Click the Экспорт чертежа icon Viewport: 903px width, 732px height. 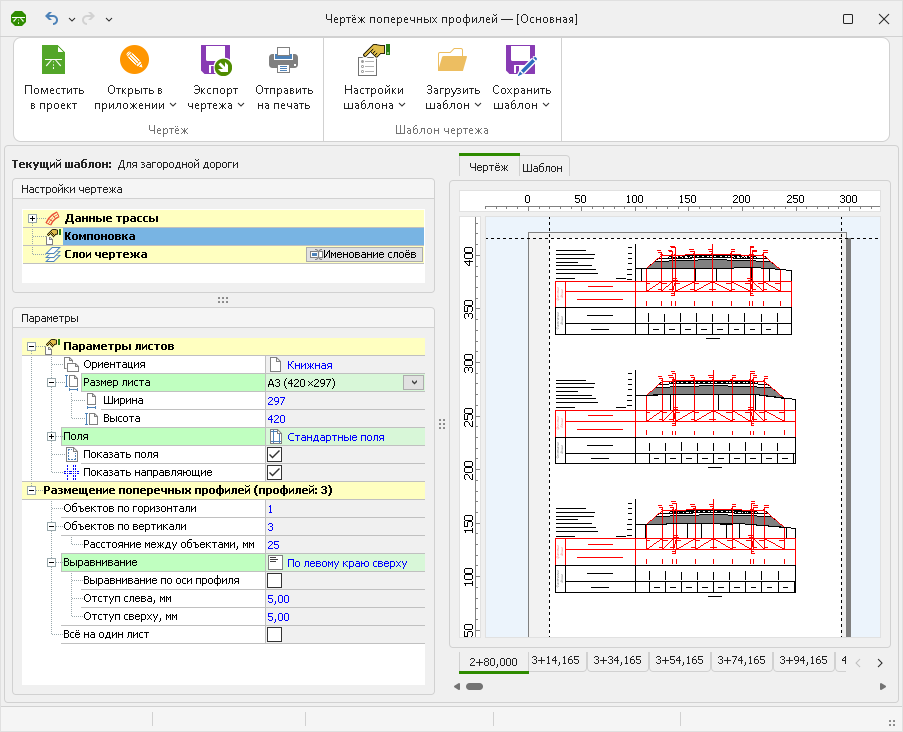[x=216, y=62]
